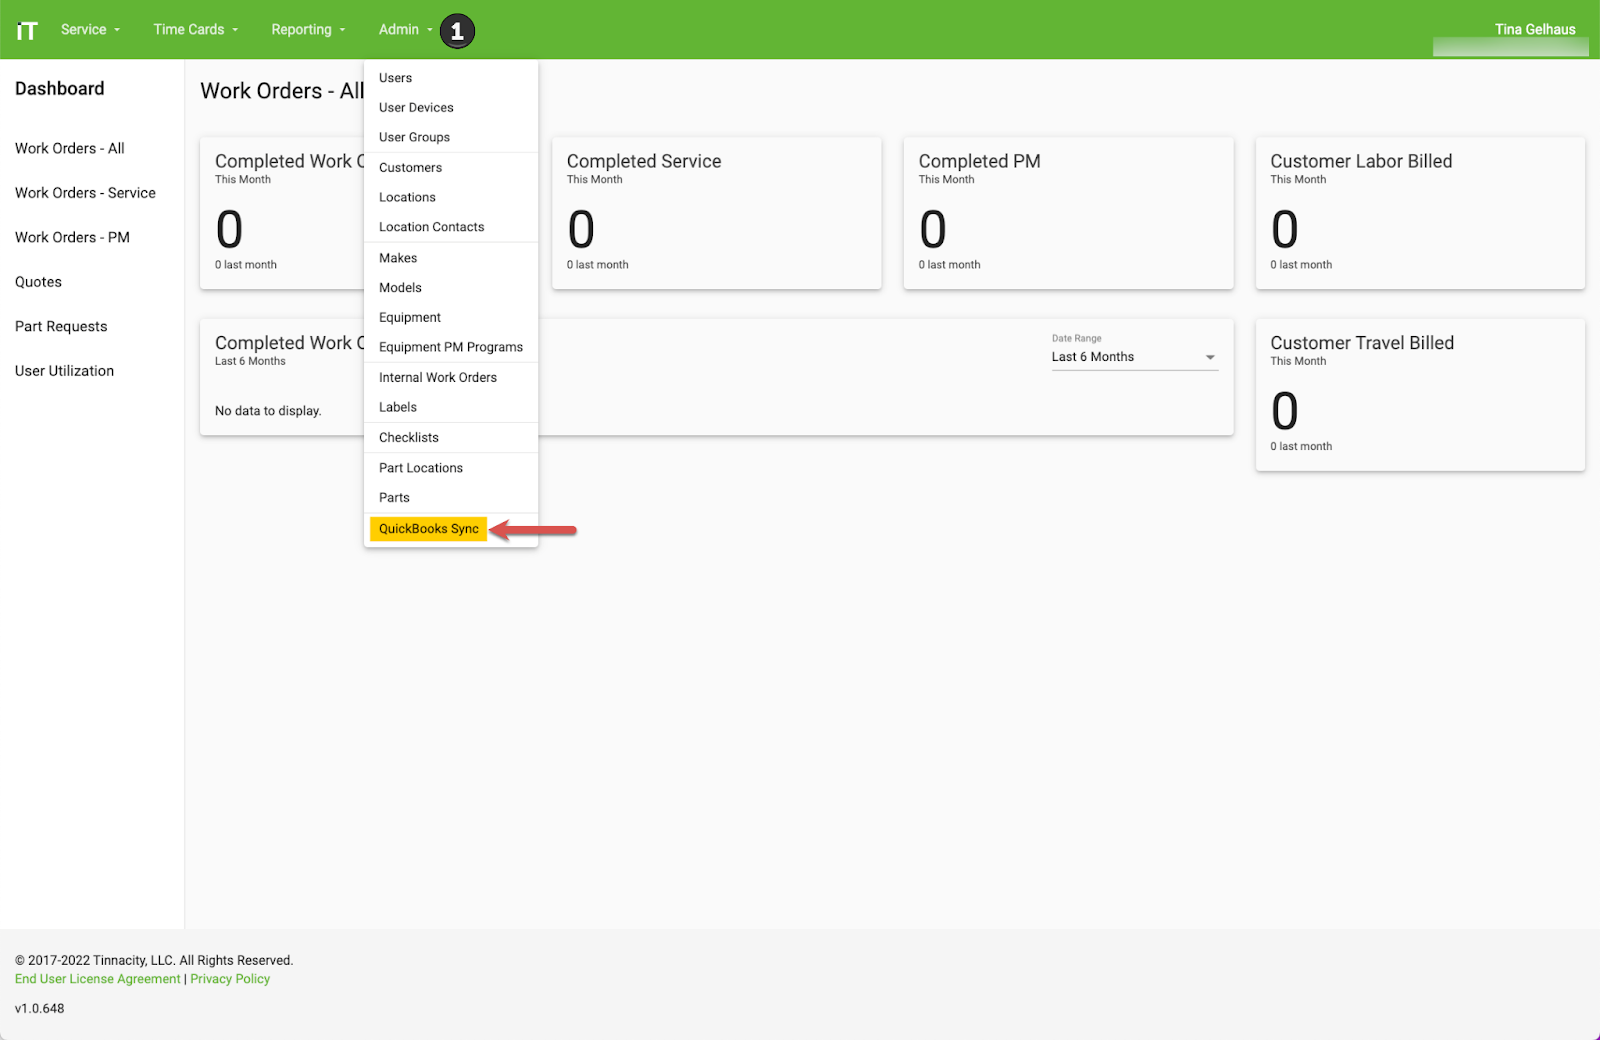Screen dimensions: 1600x1040
Task: Click the 2017-2022 Tinnacity copyright text
Action: click(x=154, y=961)
